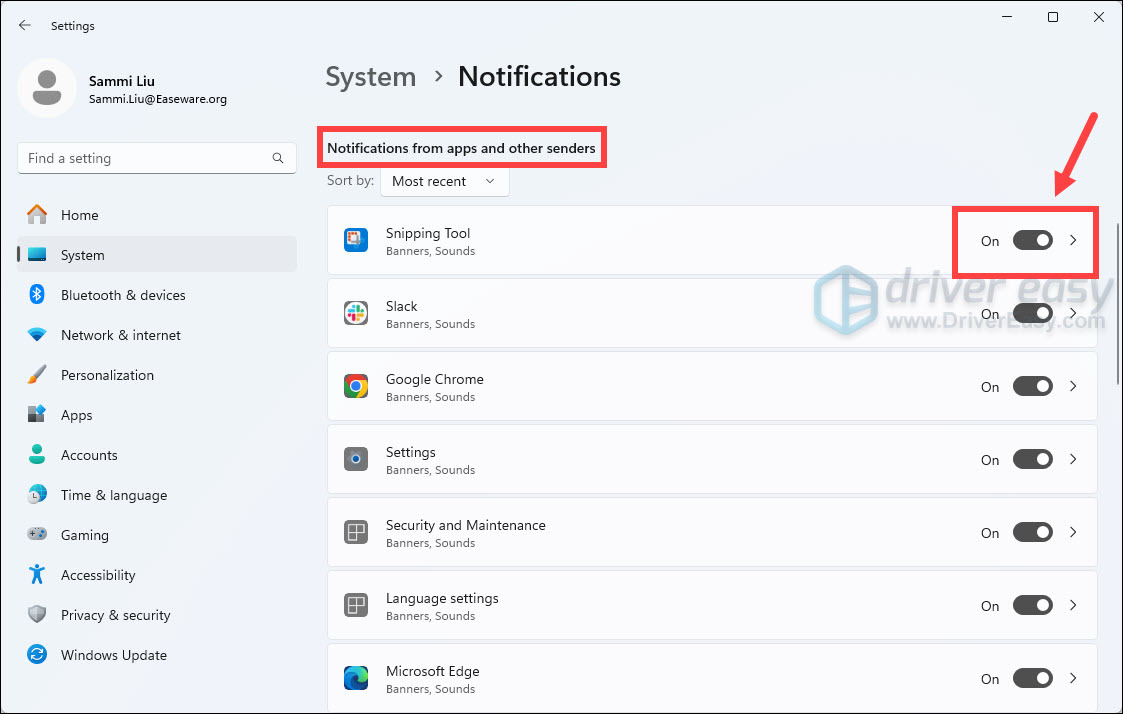Click the Find a setting search box
The image size is (1123, 714).
145,158
